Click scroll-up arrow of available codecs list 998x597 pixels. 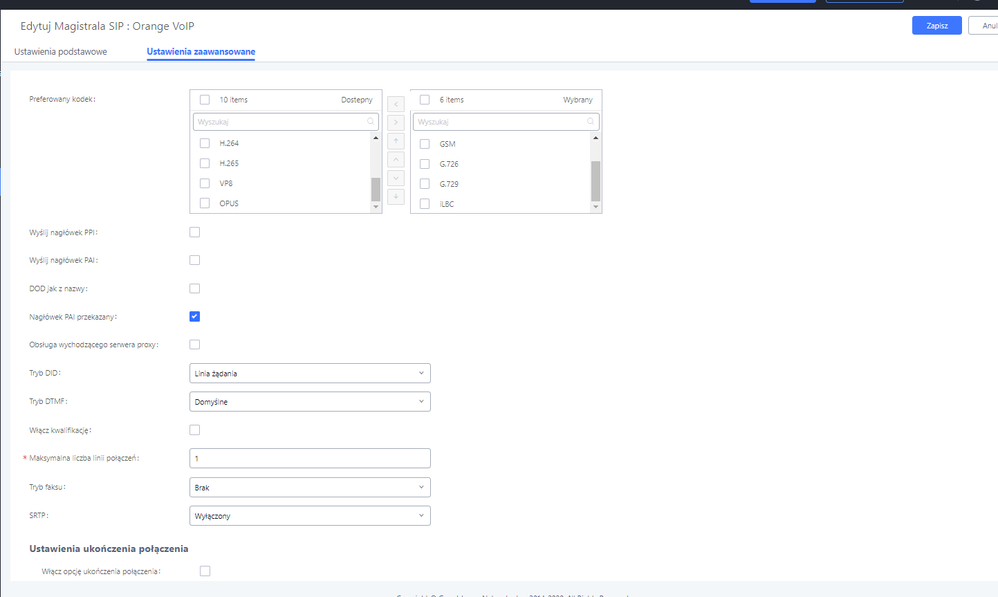[x=376, y=137]
